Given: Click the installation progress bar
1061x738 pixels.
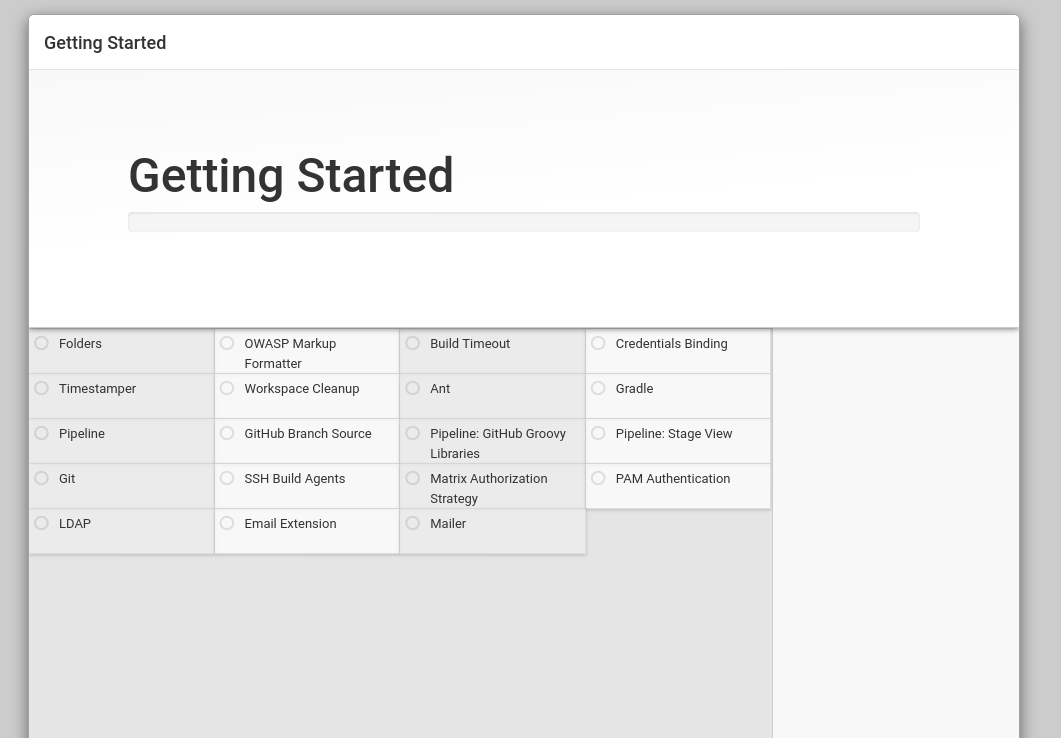Looking at the screenshot, I should coord(523,222).
